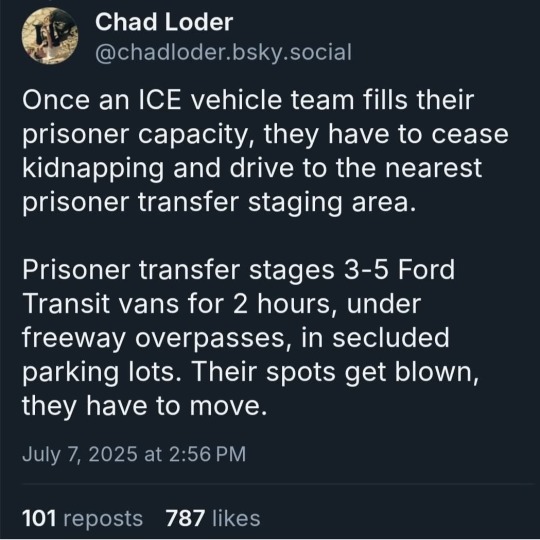Click the text "prisoner transfer staging area."
The width and height of the screenshot is (540, 540).
tap(219, 203)
